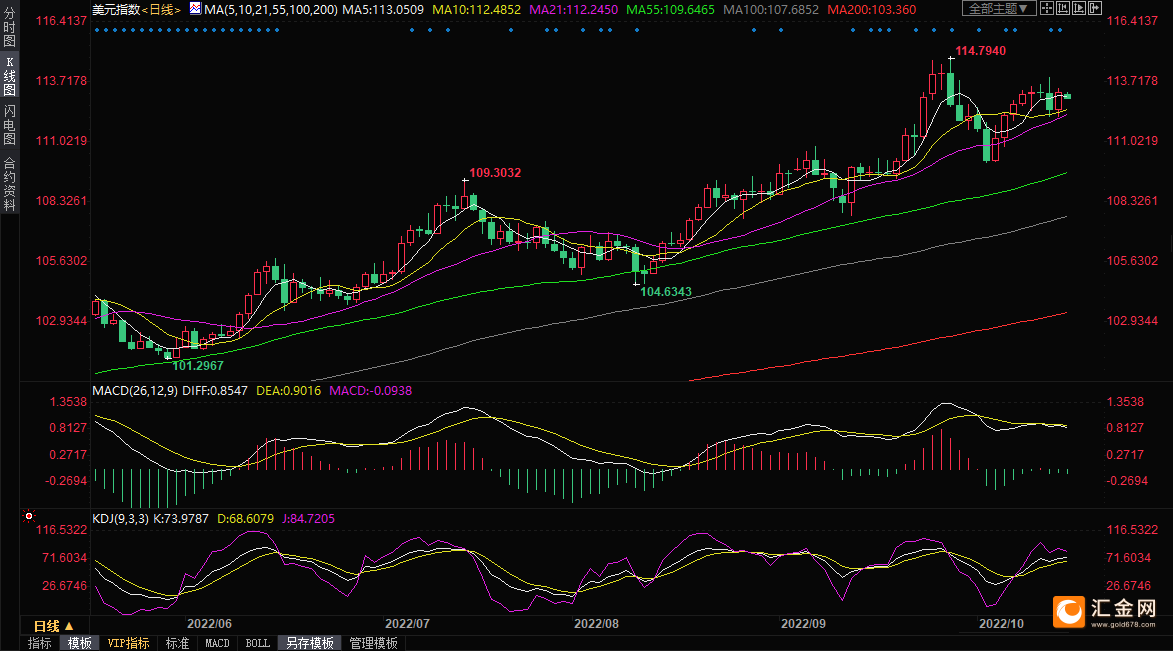1173x651 pixels.
Task: Click the orange 汇金网 logo icon
Action: tap(1070, 610)
